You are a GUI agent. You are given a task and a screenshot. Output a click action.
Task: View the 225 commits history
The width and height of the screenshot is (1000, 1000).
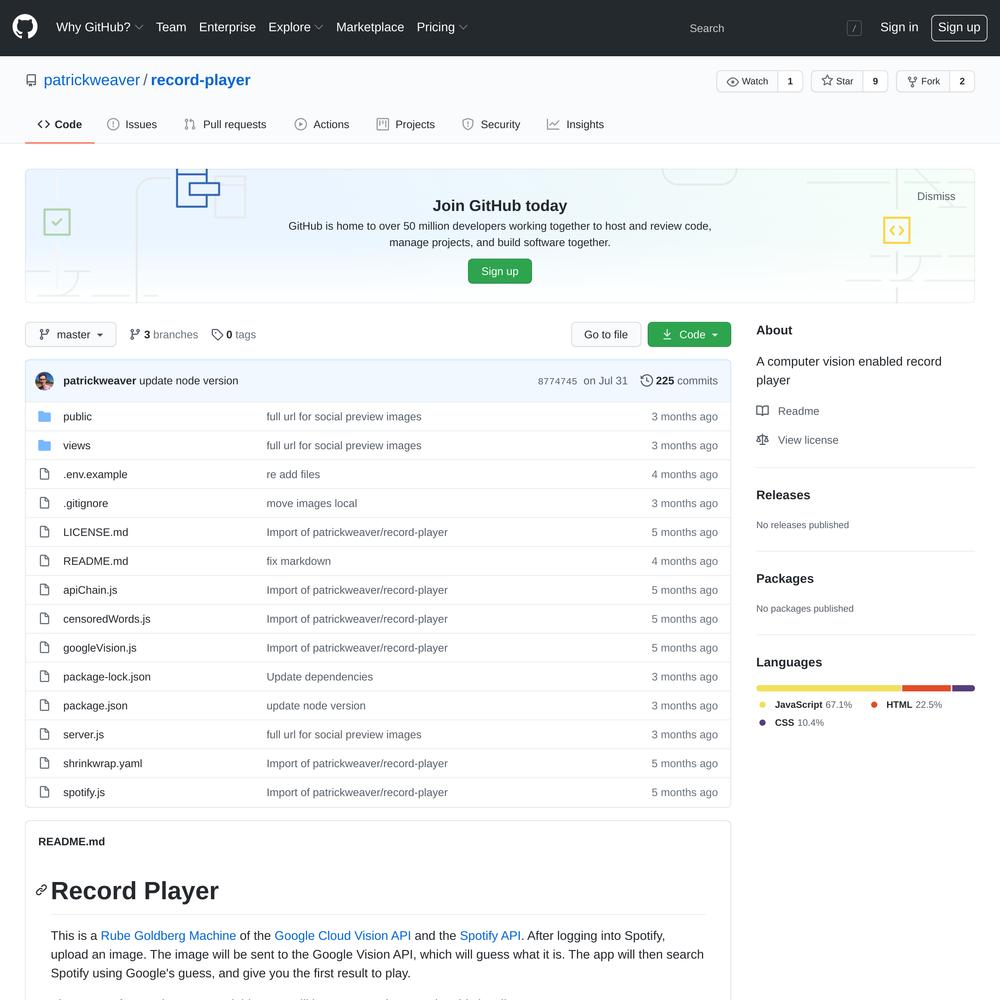click(x=679, y=381)
